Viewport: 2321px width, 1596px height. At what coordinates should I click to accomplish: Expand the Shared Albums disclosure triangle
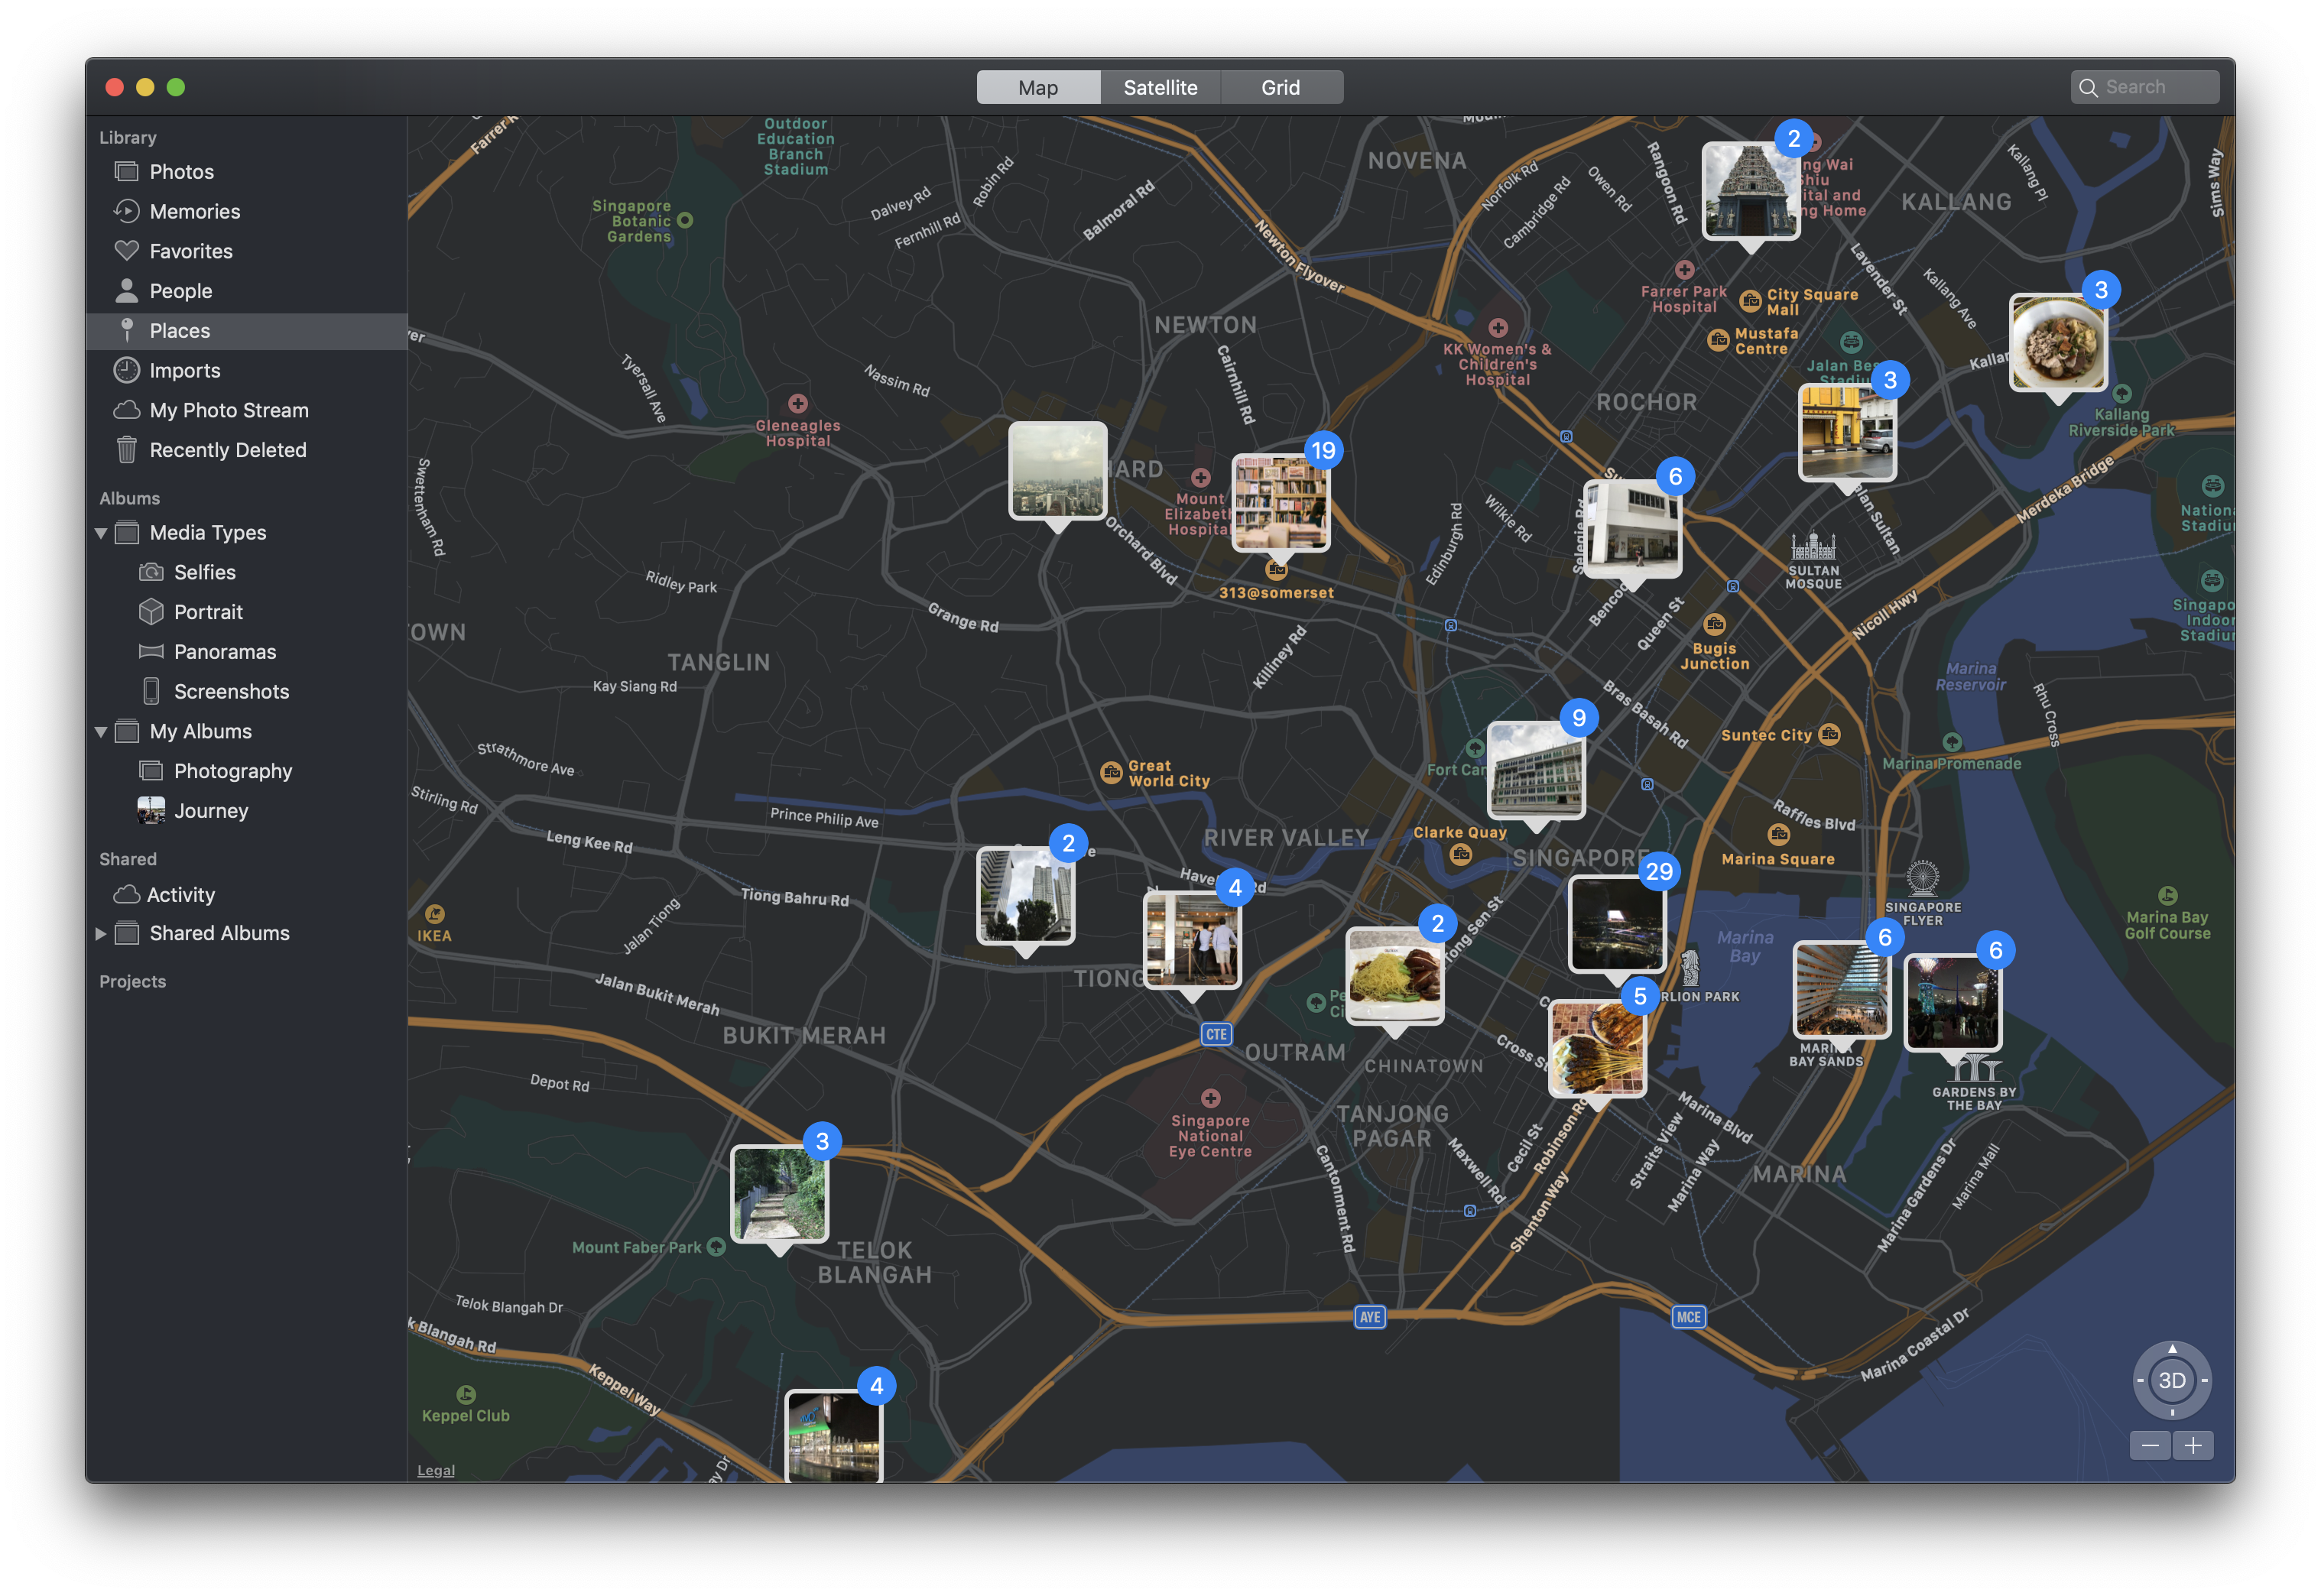click(x=101, y=933)
